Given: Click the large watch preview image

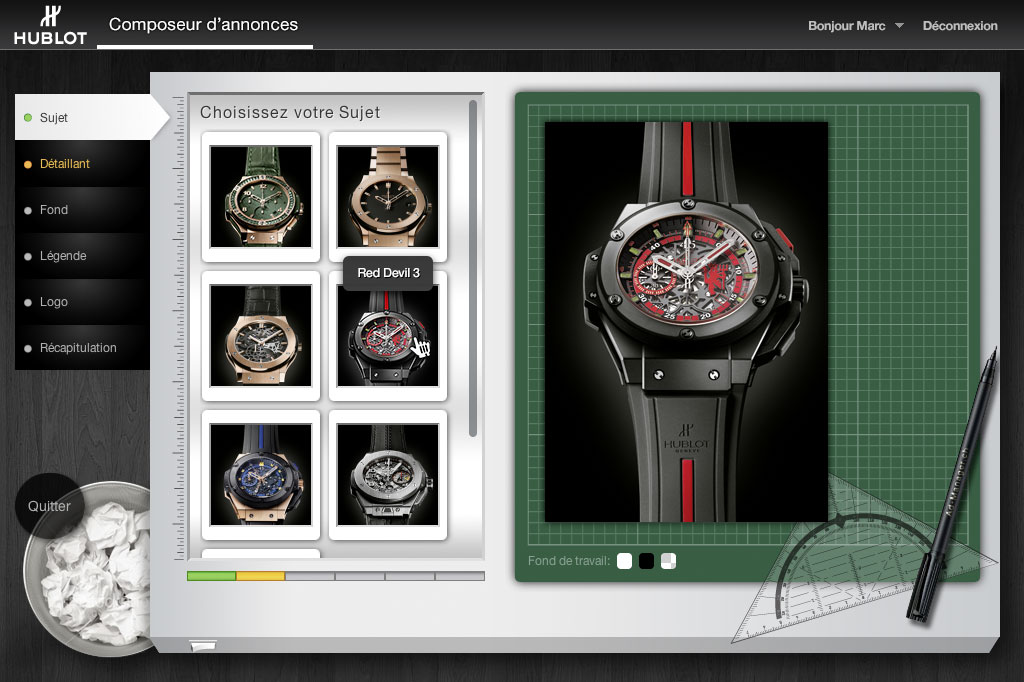Looking at the screenshot, I should [686, 322].
